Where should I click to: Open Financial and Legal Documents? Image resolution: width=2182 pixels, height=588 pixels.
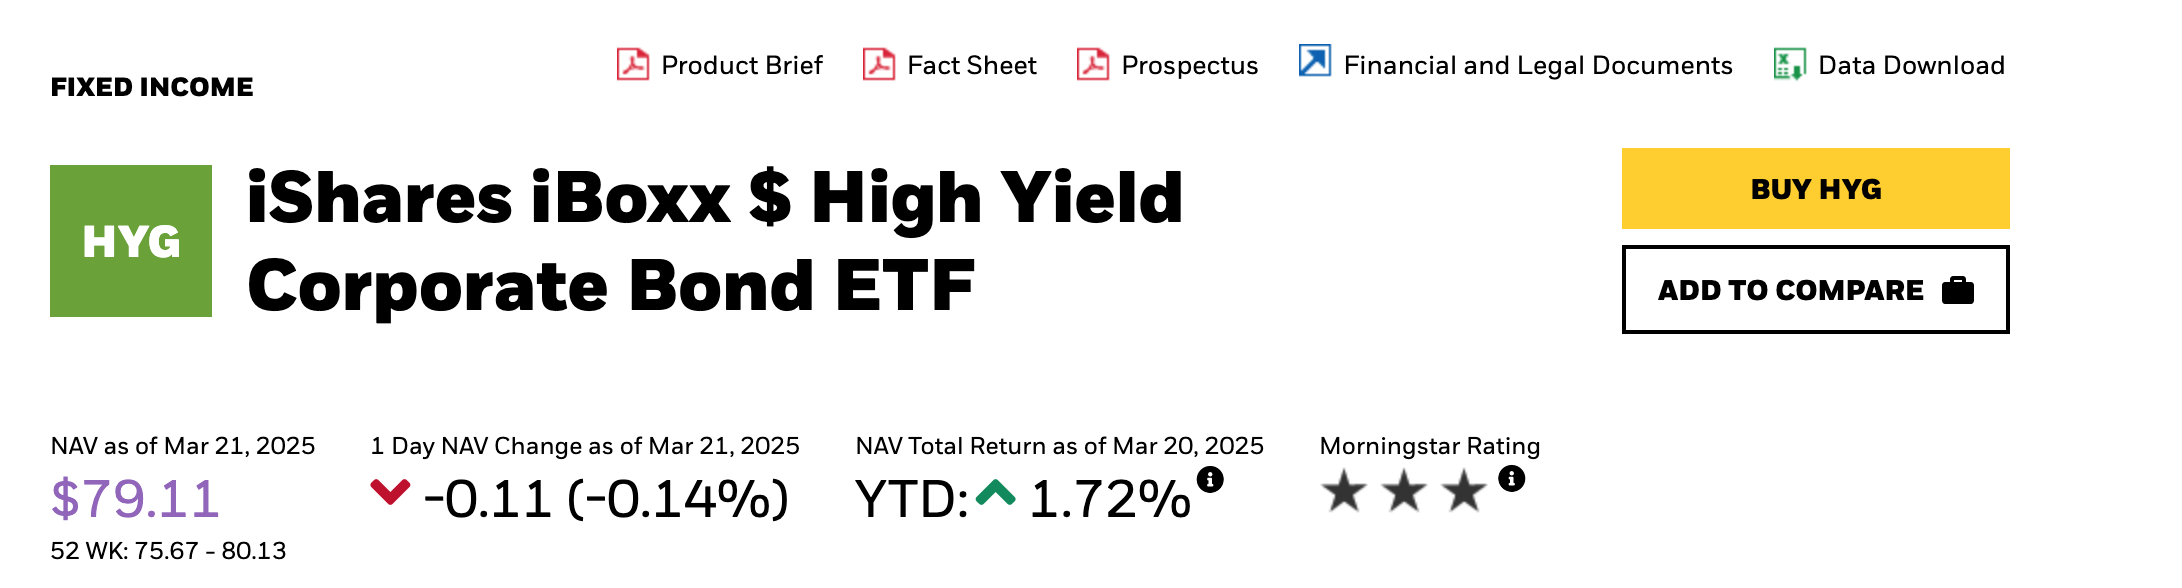(1537, 65)
